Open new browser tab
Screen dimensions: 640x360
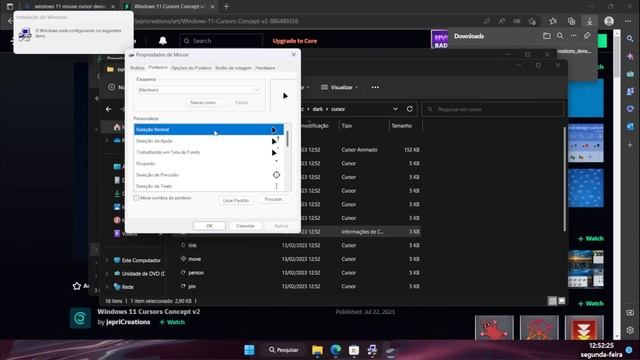(x=226, y=7)
